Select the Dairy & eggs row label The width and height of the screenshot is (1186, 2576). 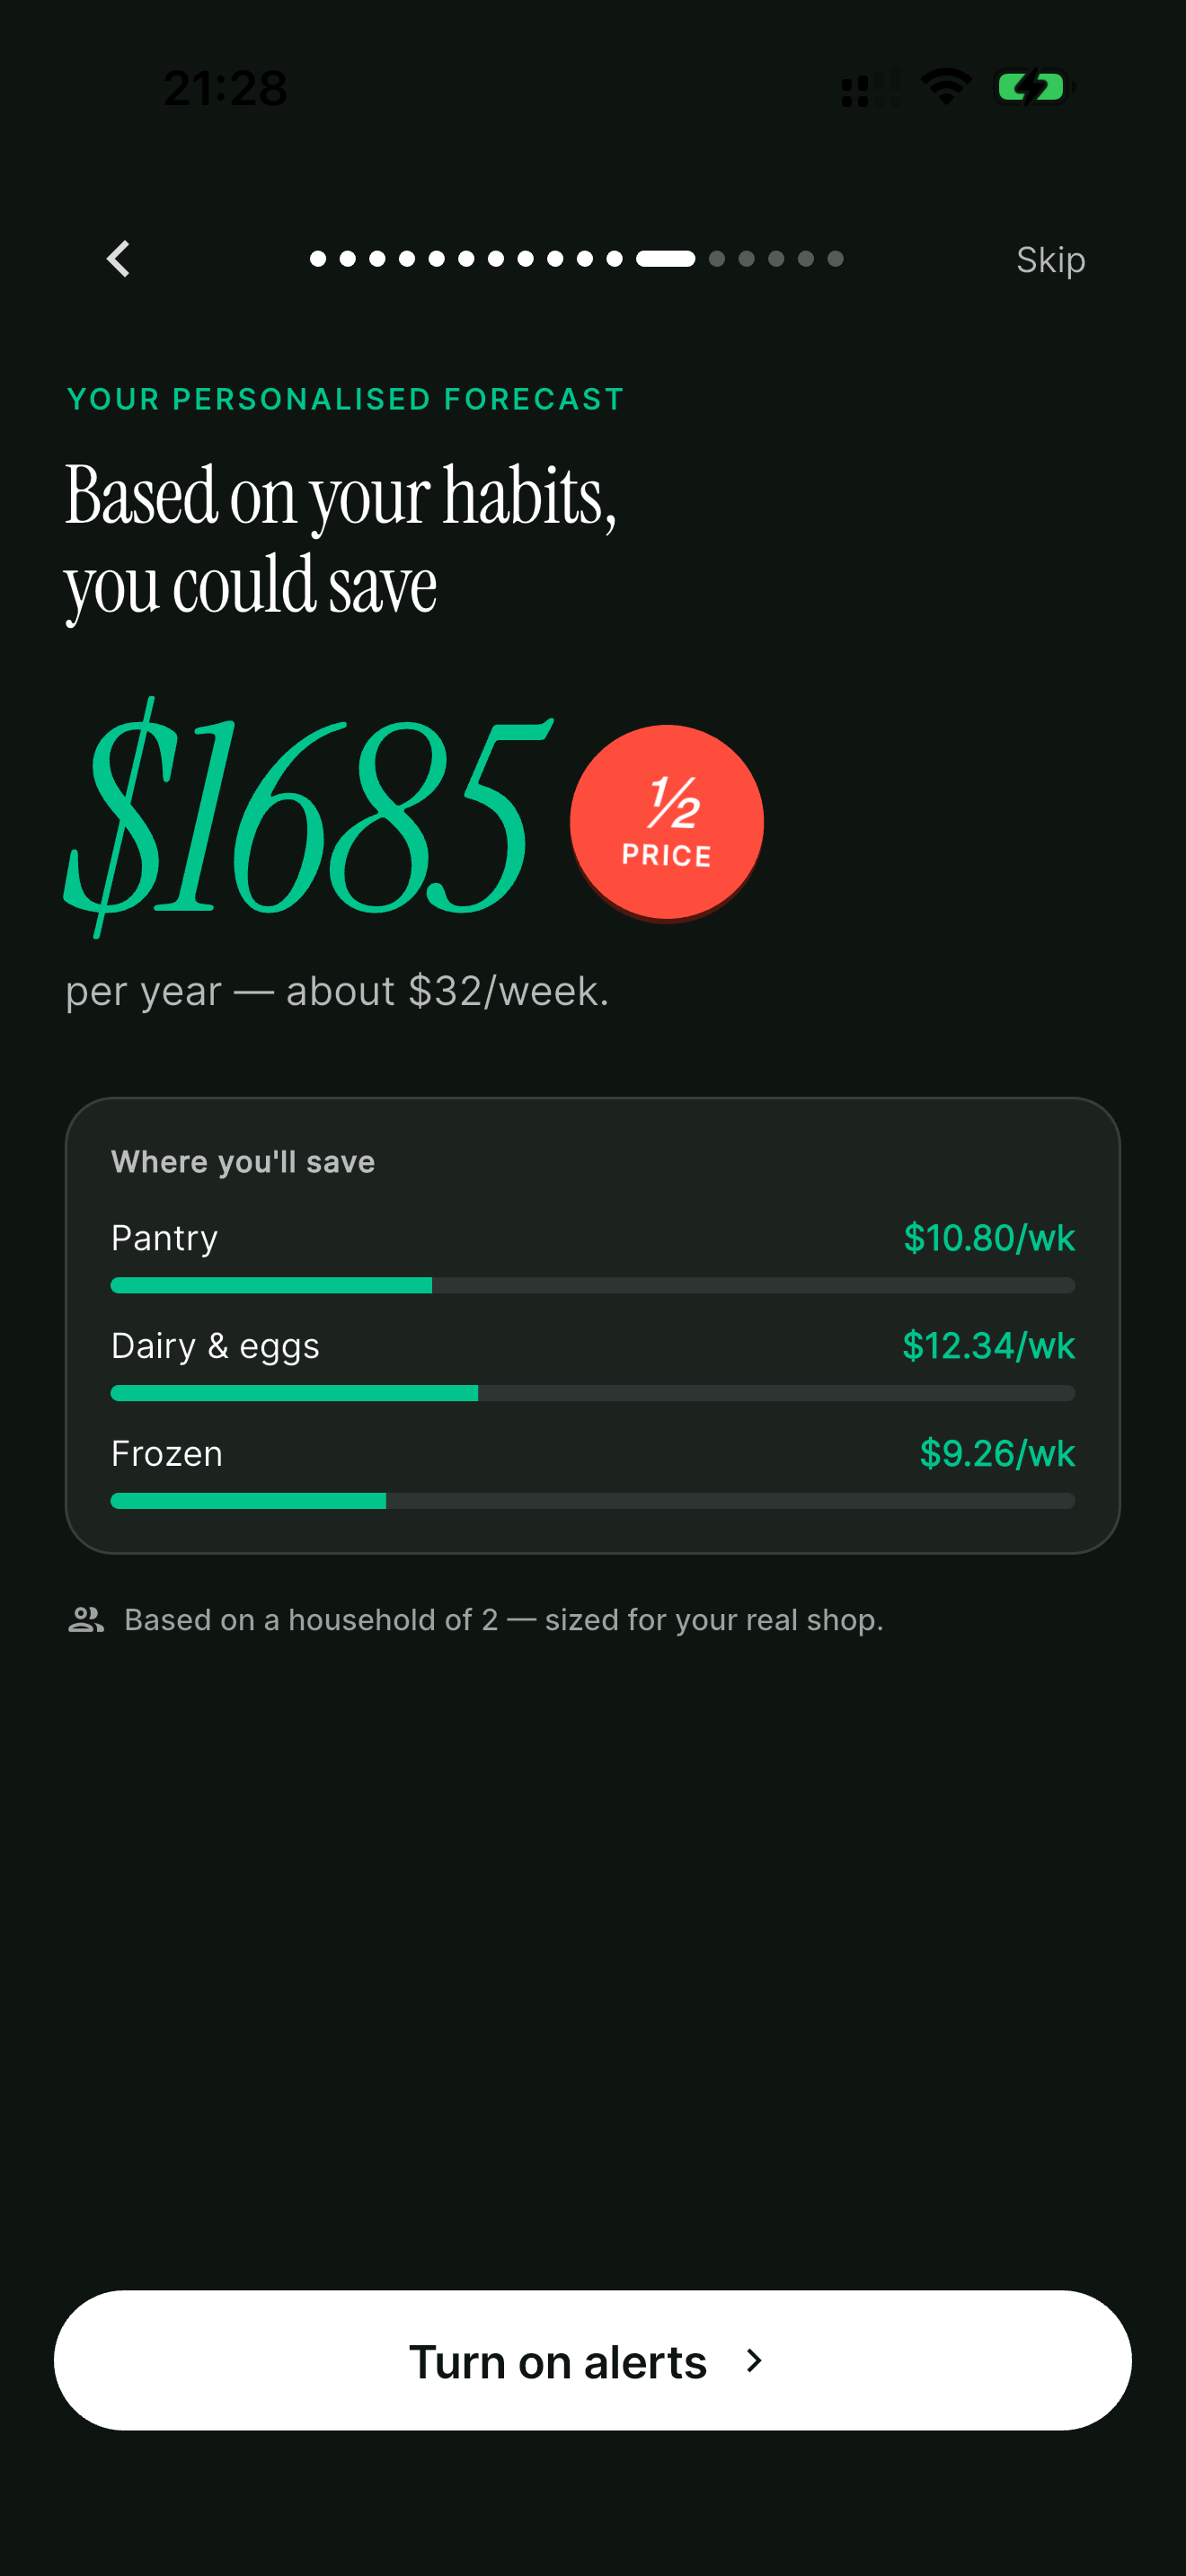pos(215,1346)
